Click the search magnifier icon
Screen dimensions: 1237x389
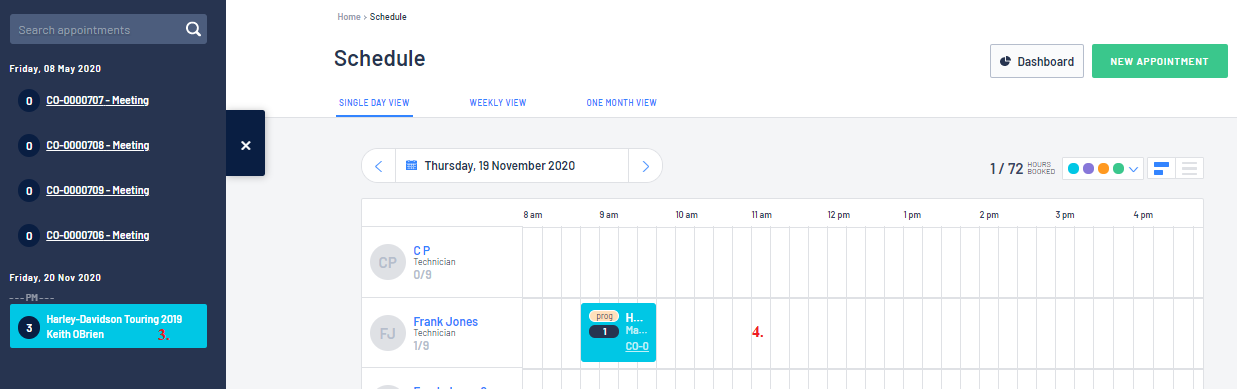[193, 30]
